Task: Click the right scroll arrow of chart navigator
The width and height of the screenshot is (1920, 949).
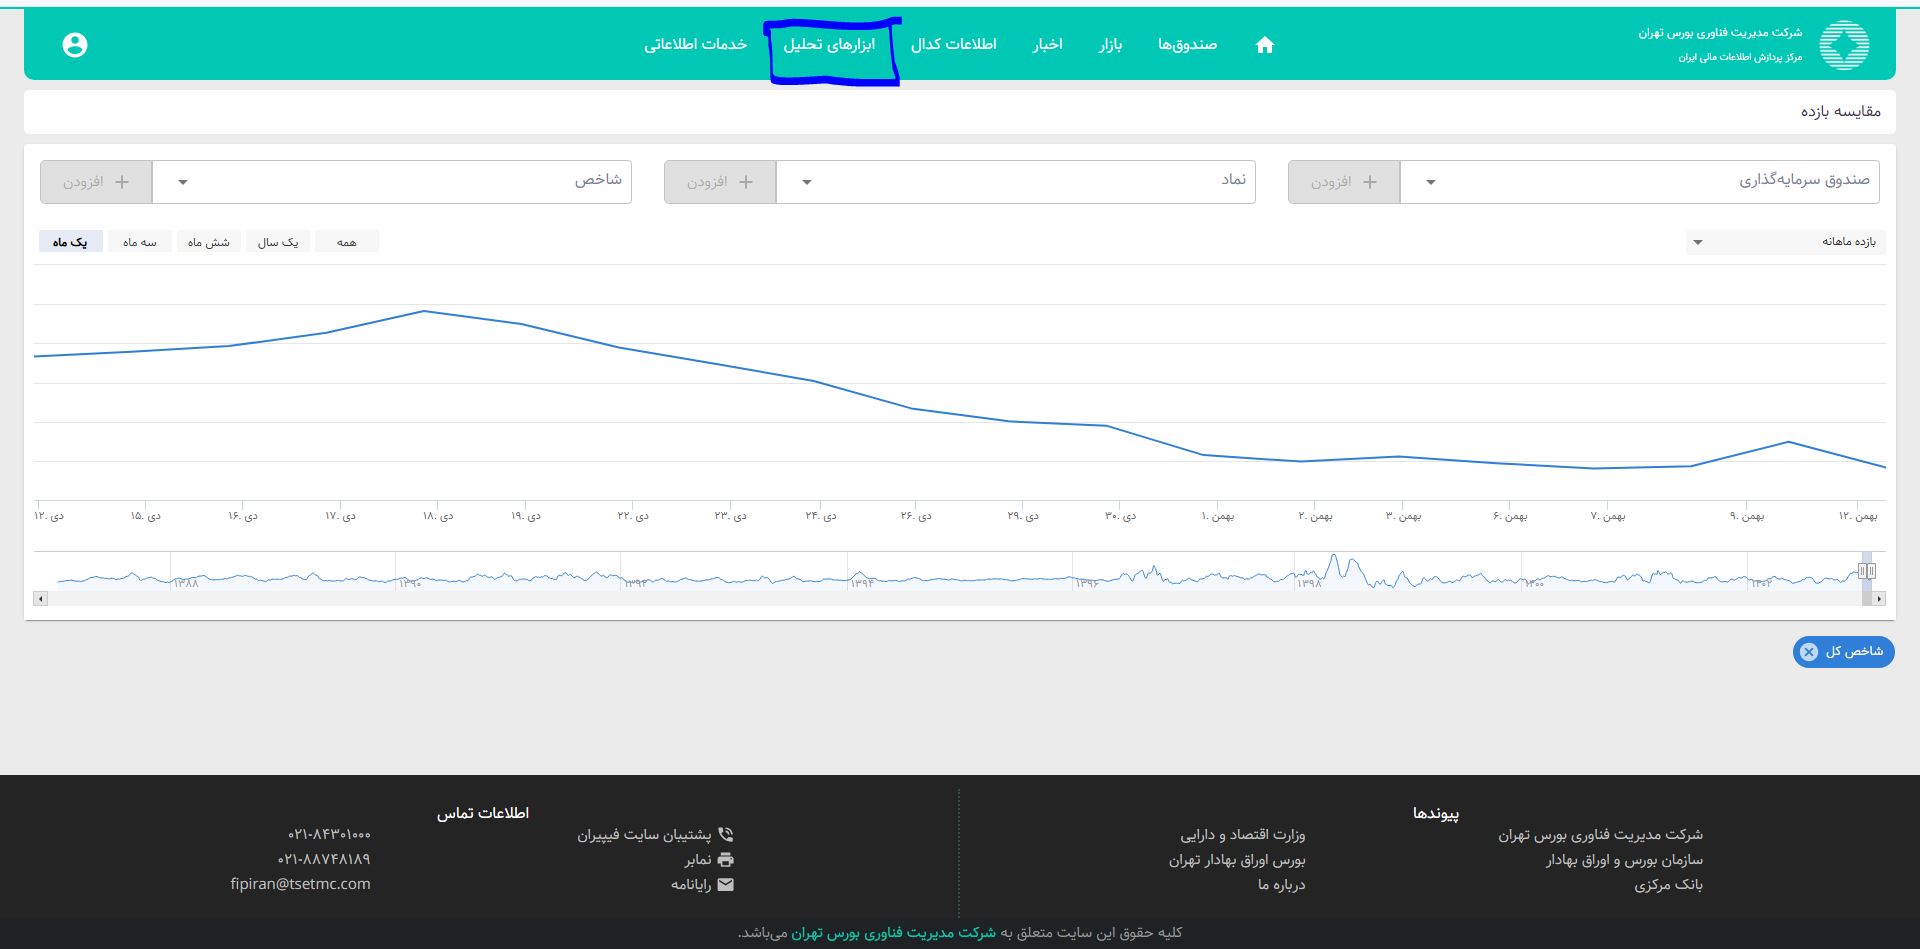Action: [x=1879, y=599]
